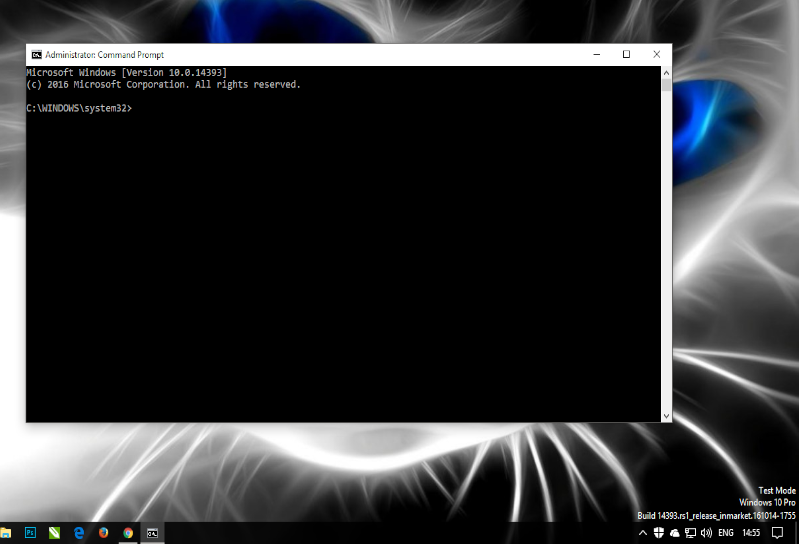Viewport: 799px width, 544px height.
Task: Click the '(c) 2016 Microsoft Corporation' line
Action: coord(163,85)
